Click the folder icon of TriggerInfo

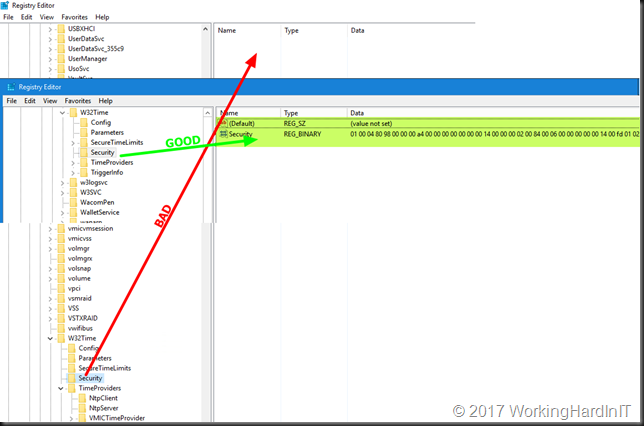(84, 172)
